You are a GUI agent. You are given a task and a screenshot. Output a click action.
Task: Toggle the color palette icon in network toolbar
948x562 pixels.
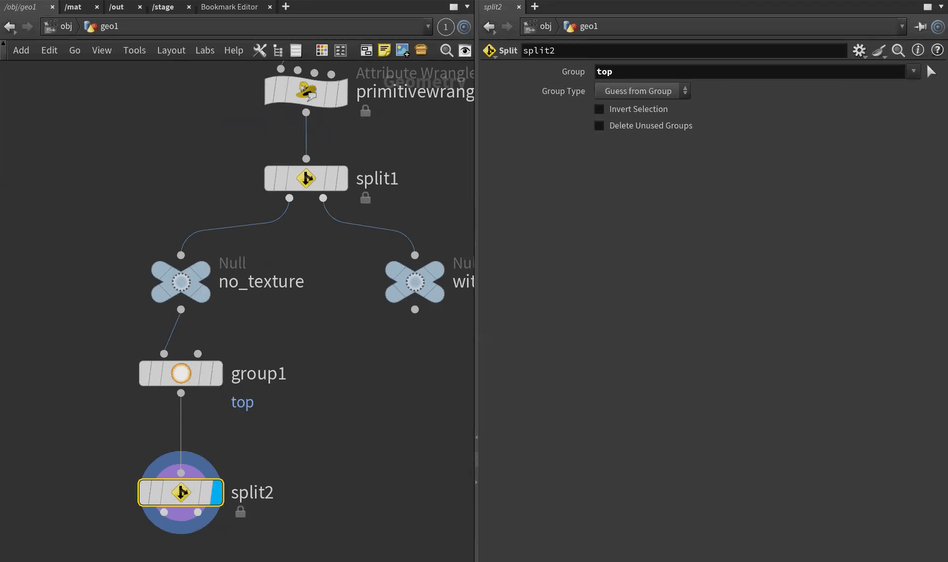(x=322, y=50)
